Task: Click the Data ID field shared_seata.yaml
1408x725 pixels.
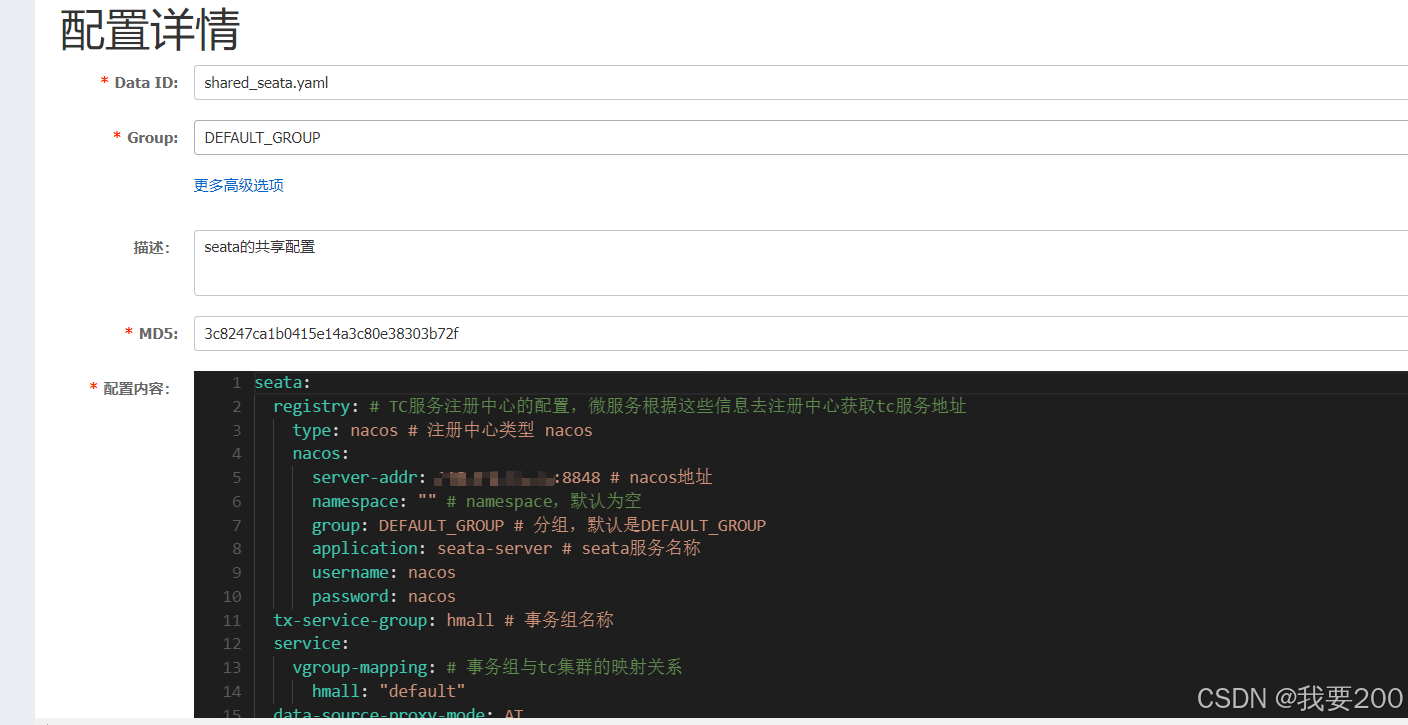Action: click(x=800, y=83)
